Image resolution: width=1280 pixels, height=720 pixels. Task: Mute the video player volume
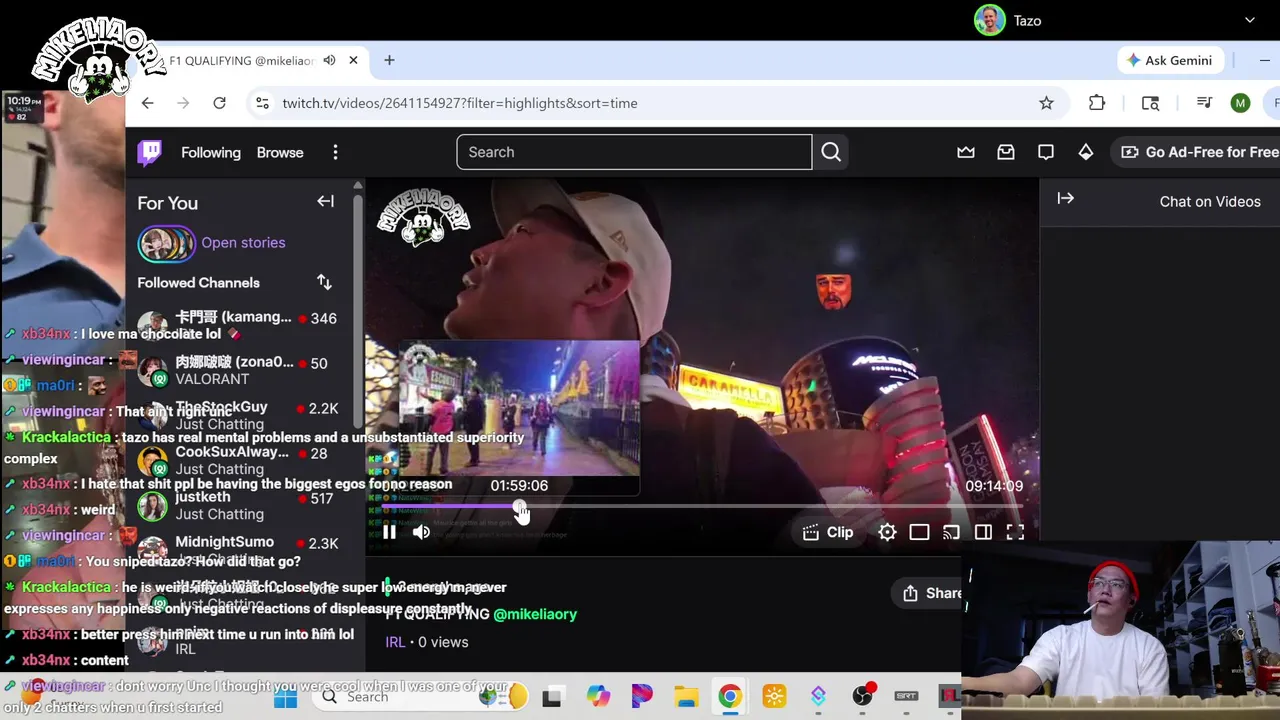click(x=421, y=533)
